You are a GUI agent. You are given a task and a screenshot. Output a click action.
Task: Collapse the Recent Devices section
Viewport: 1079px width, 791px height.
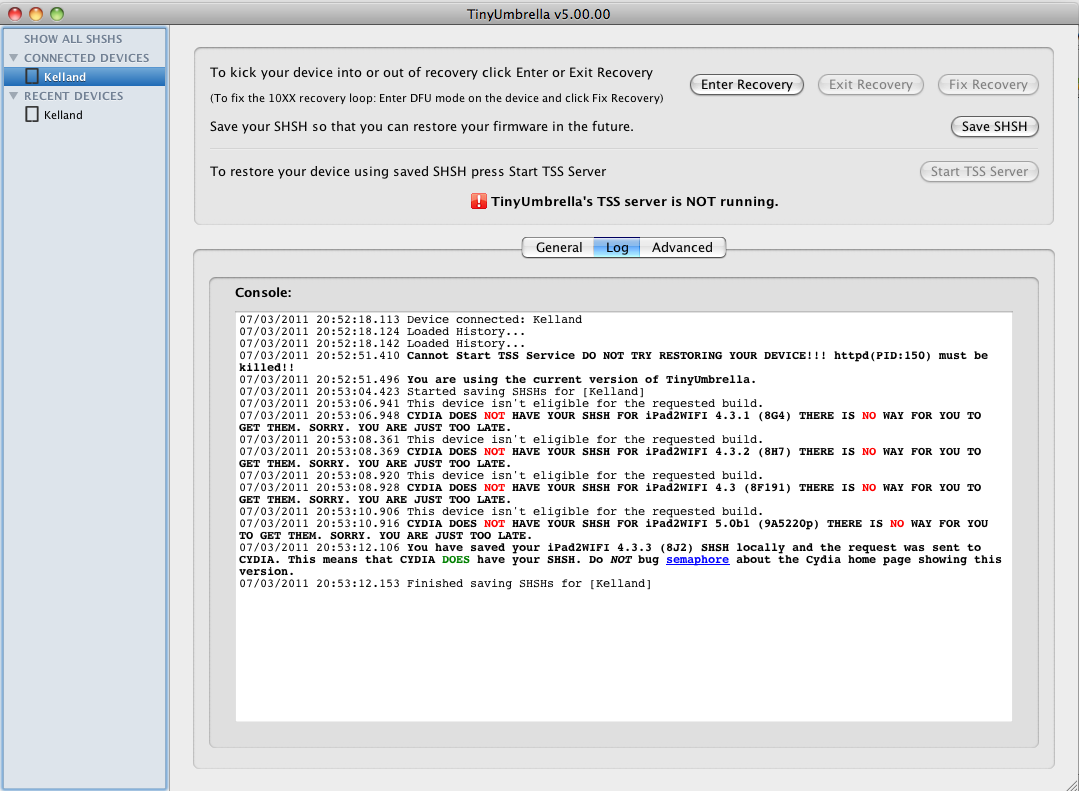[x=13, y=96]
